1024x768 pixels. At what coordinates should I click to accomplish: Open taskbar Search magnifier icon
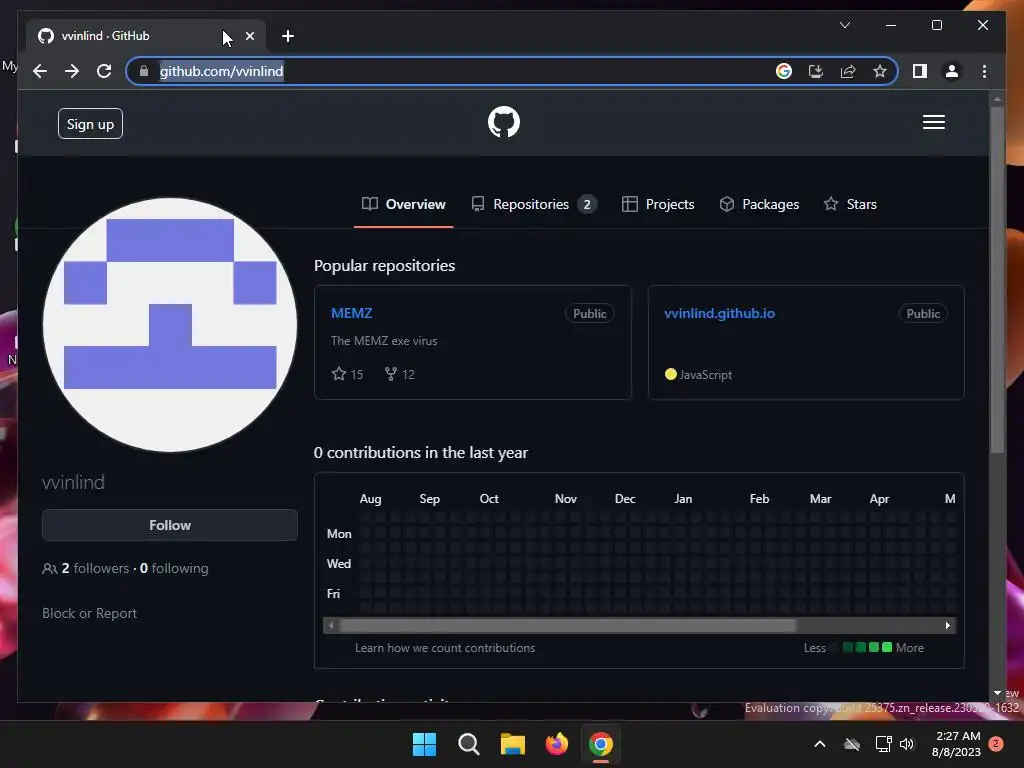[468, 744]
